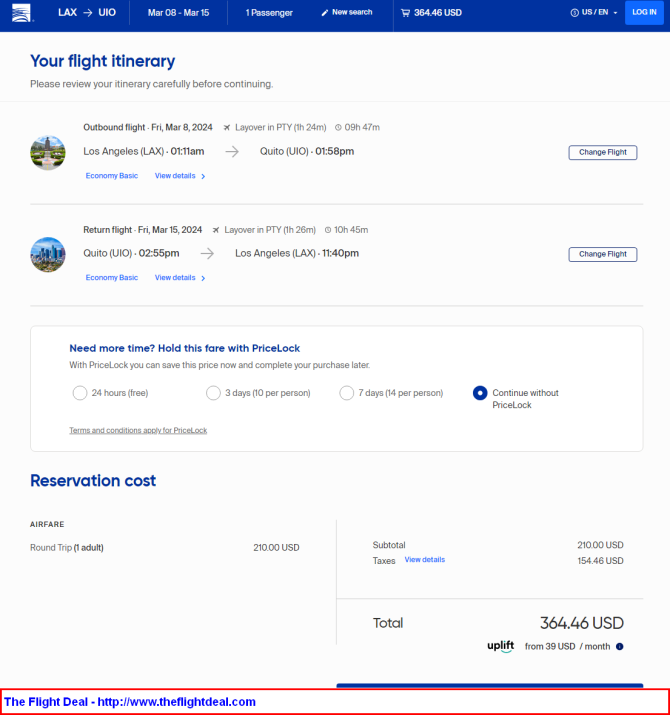
Task: Click the Copa Airlines logo
Action: click(21, 13)
